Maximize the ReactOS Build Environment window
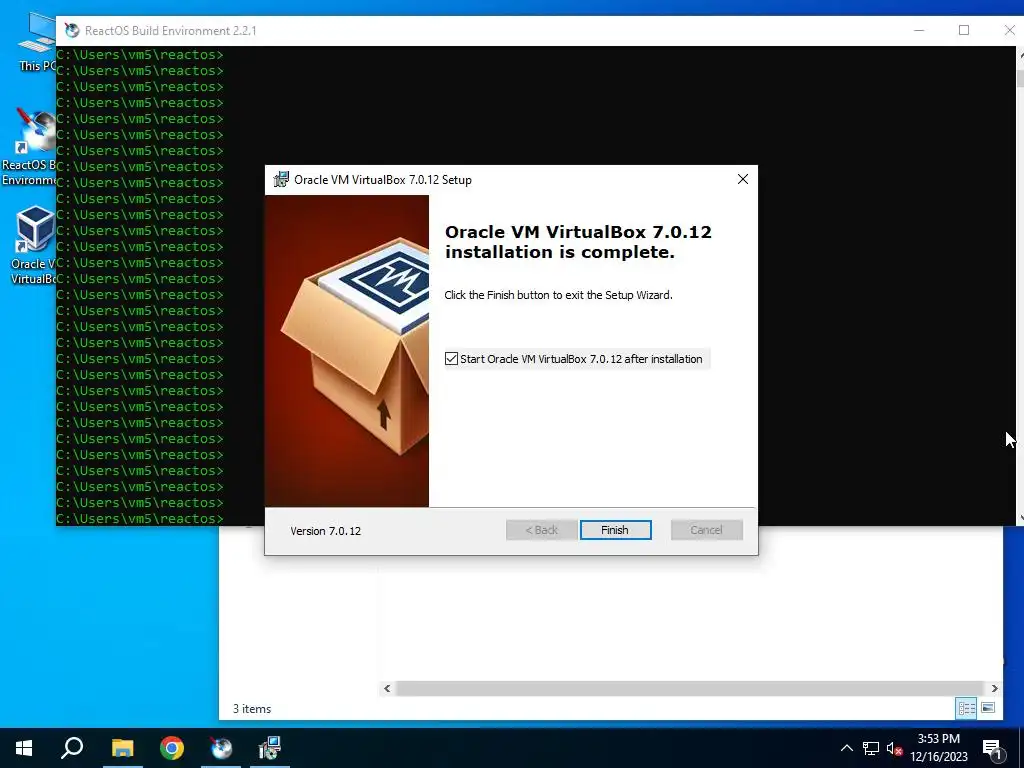This screenshot has height=768, width=1024. point(963,30)
